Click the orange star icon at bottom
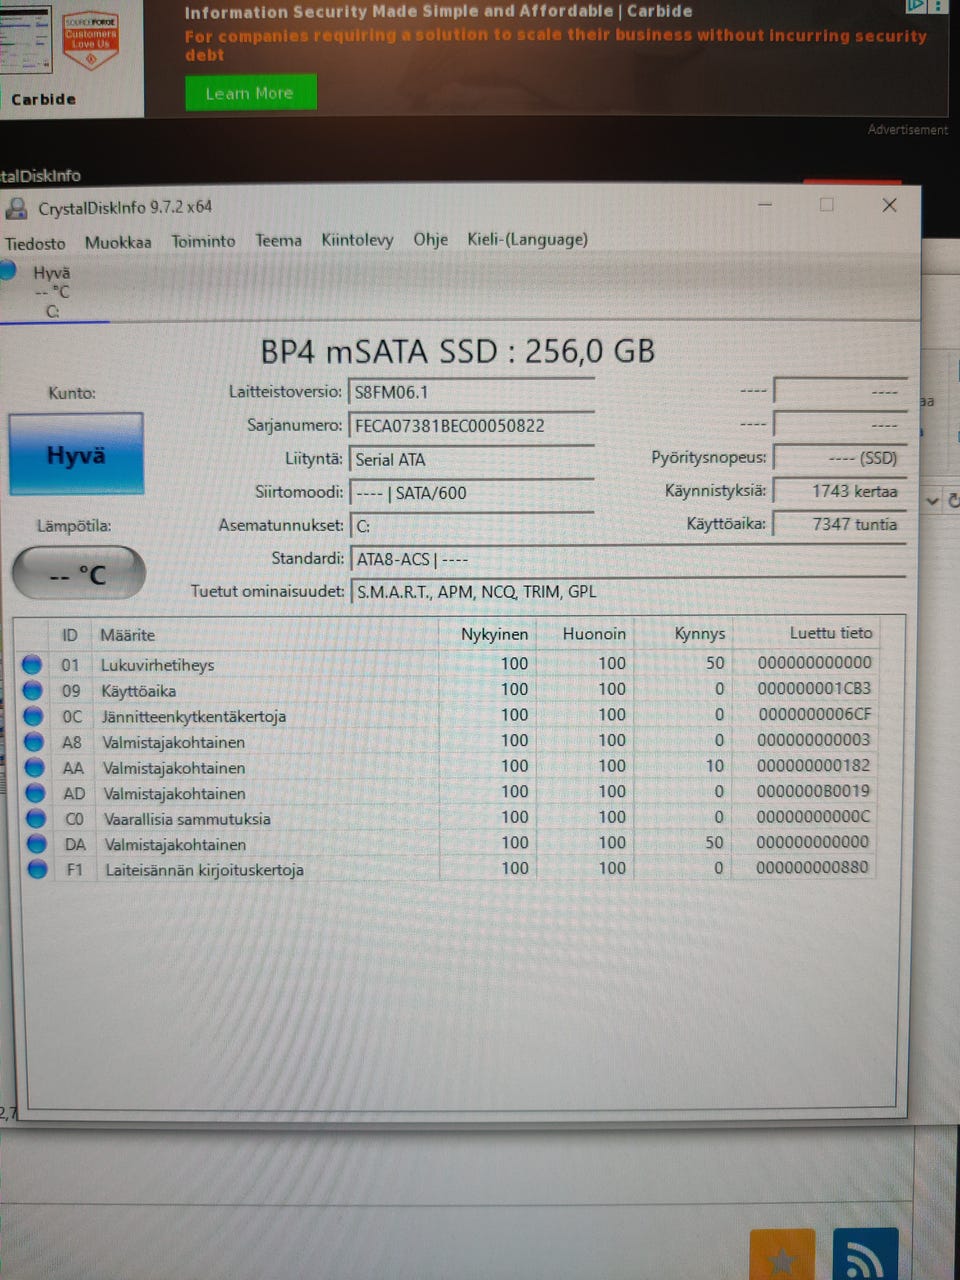The image size is (960, 1280). tap(782, 1256)
